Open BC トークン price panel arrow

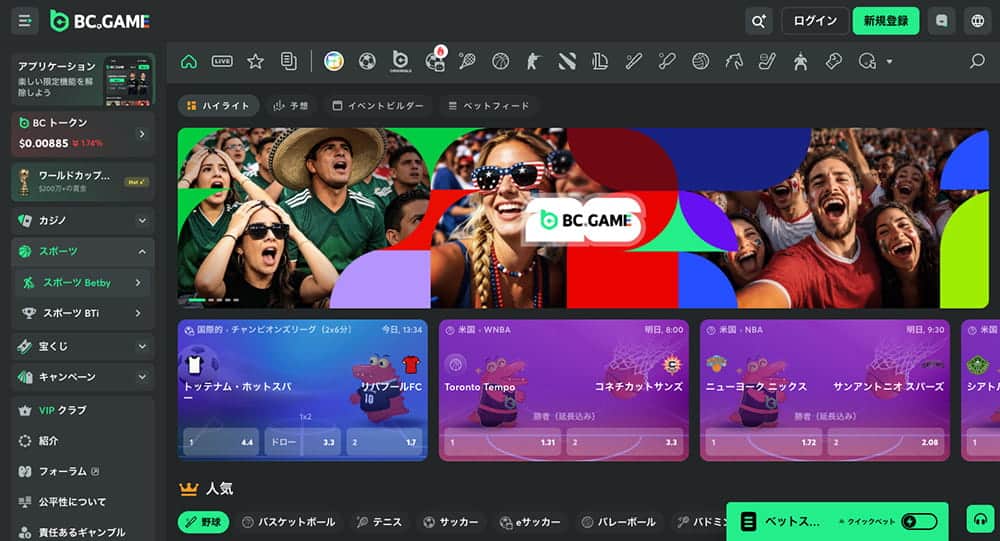(142, 134)
